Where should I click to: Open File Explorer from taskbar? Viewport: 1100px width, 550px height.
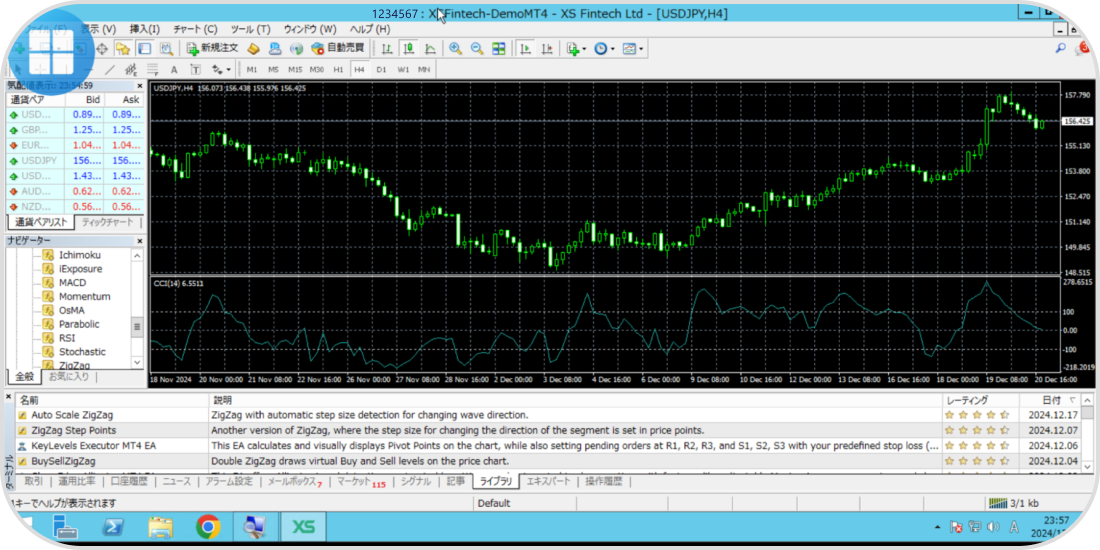point(161,528)
